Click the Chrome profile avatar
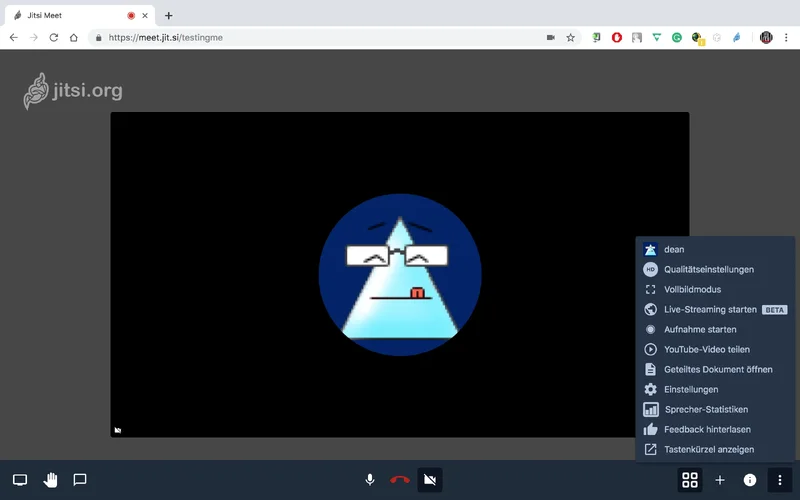 [x=766, y=37]
